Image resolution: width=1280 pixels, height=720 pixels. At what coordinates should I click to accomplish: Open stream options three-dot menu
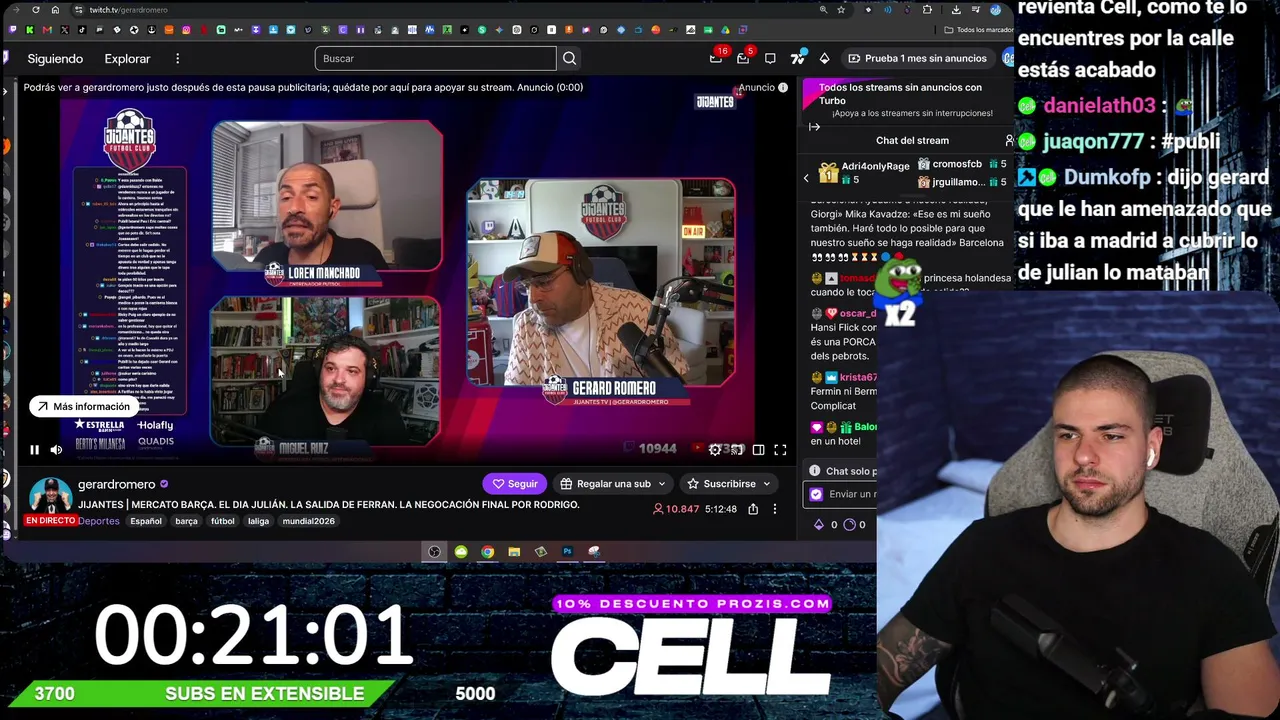coord(774,509)
